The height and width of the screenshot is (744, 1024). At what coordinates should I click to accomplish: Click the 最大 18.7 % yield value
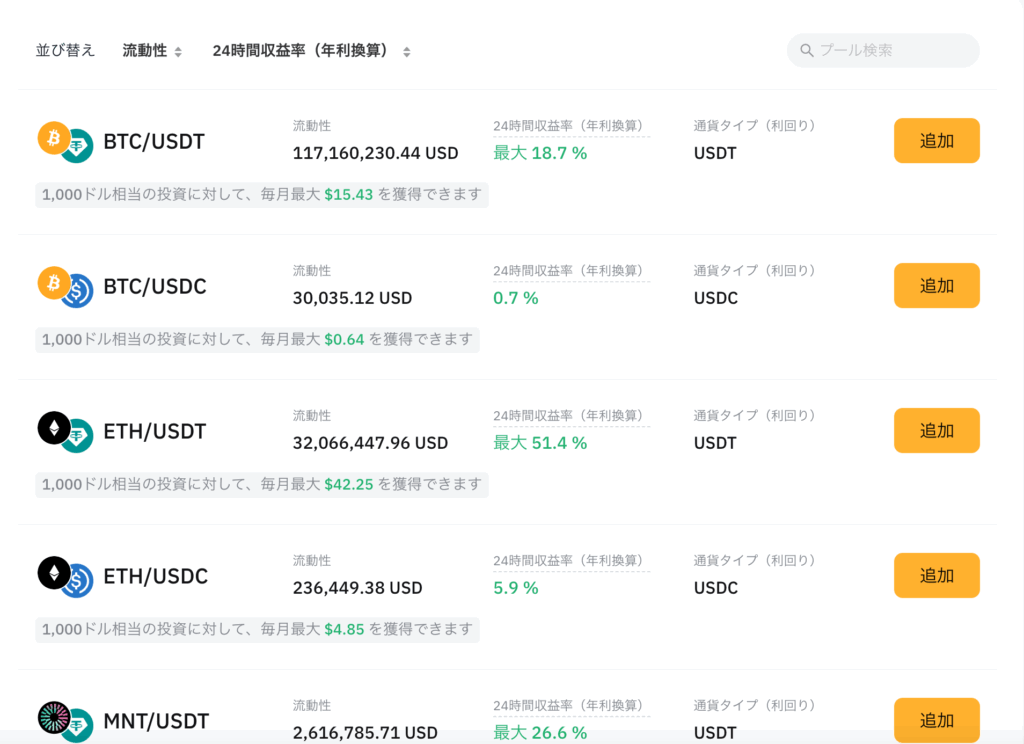click(540, 154)
